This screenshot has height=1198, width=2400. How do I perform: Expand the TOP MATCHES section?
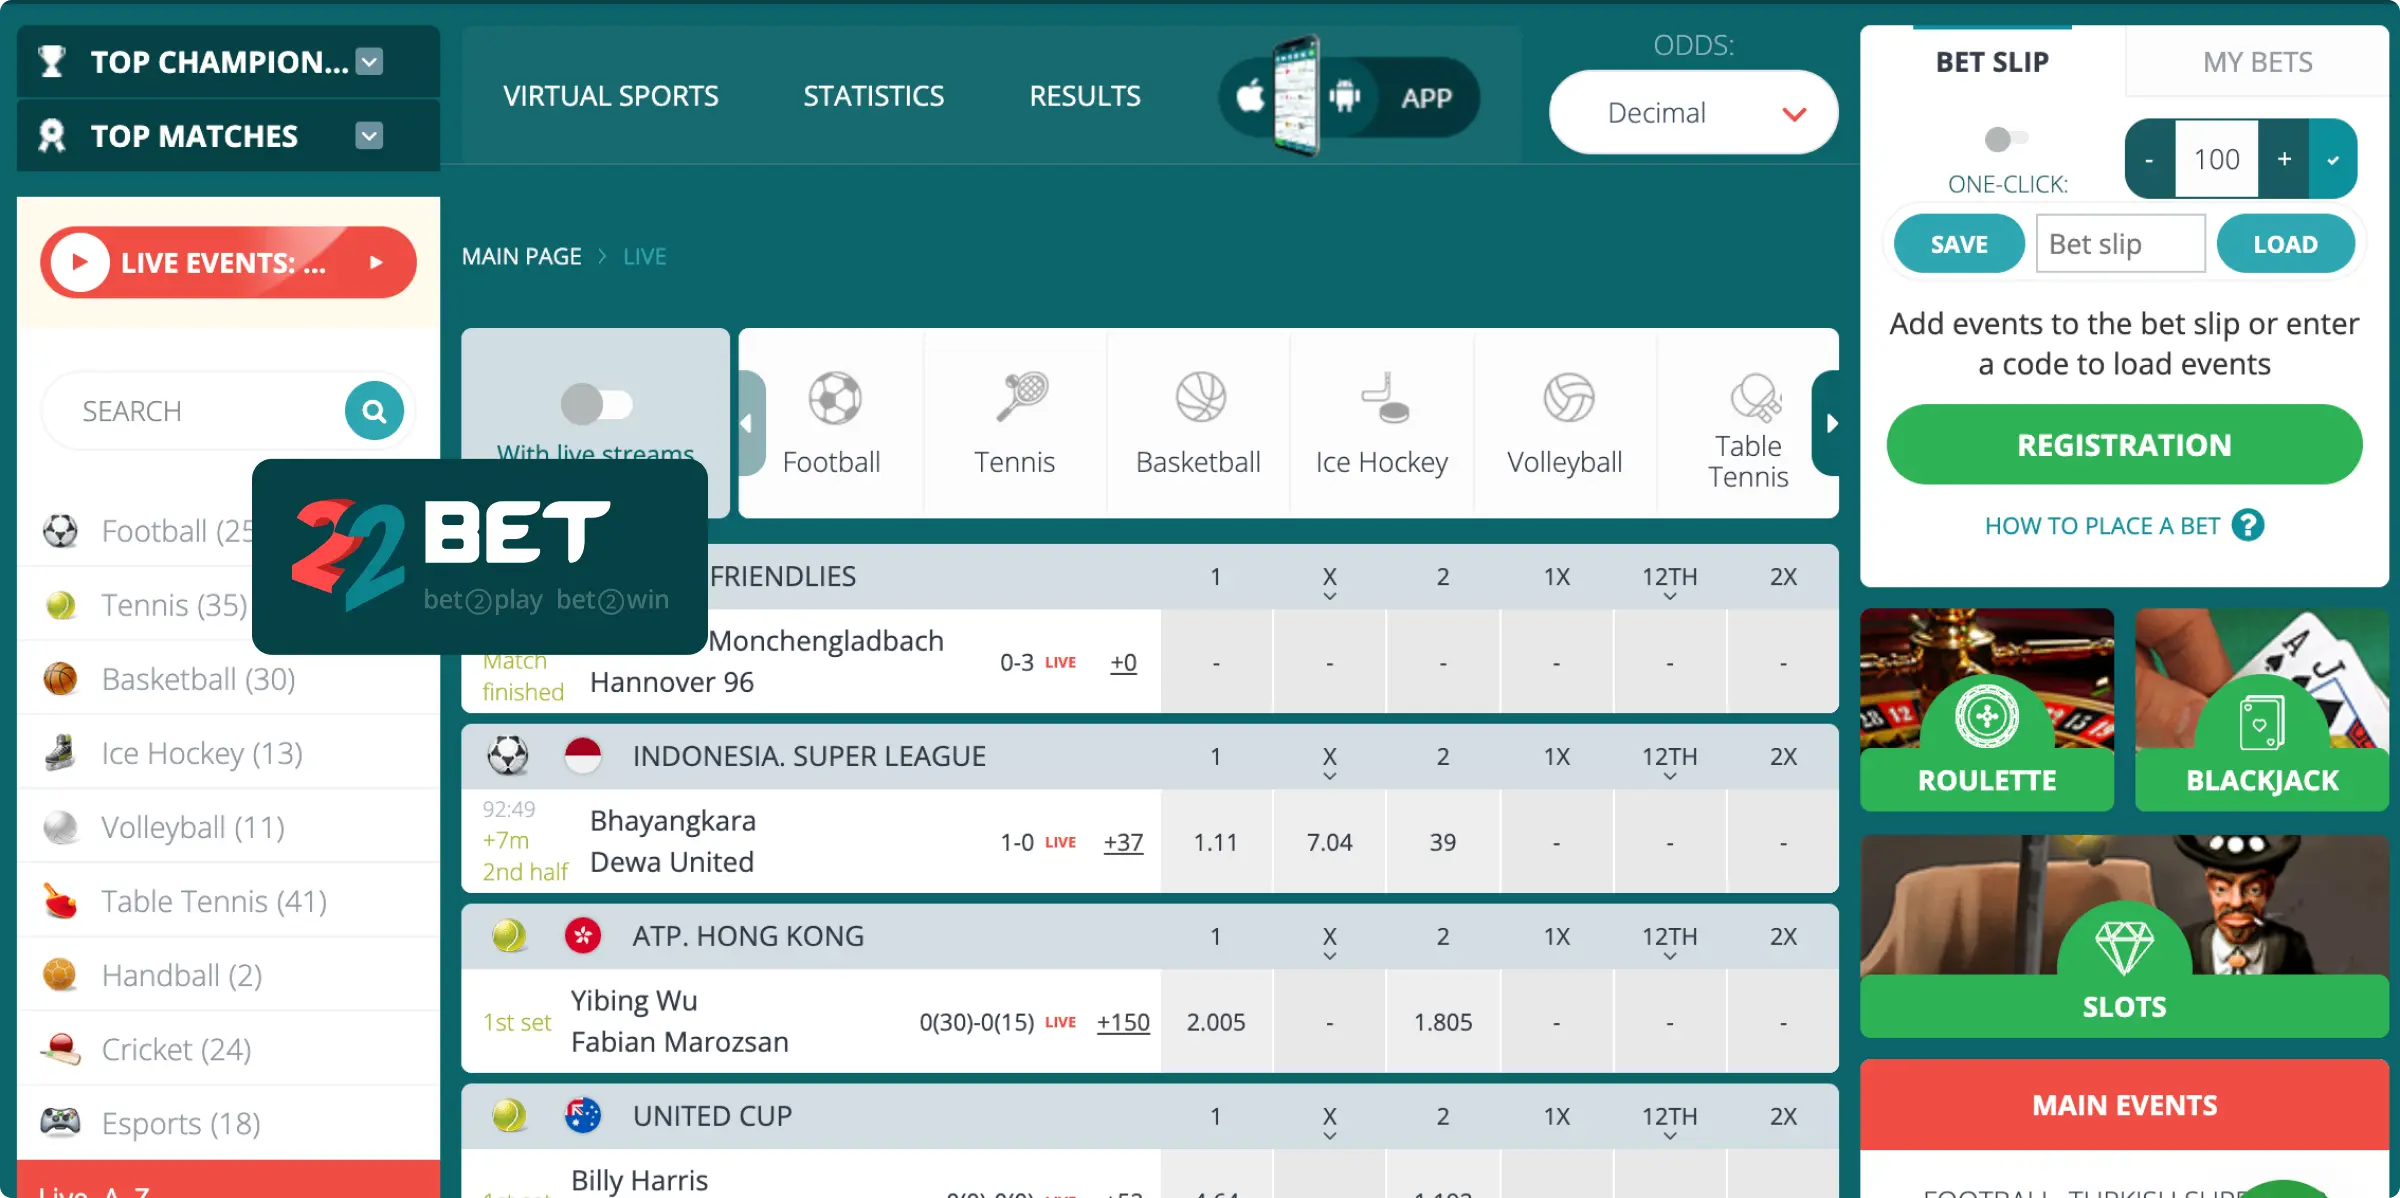coord(368,135)
